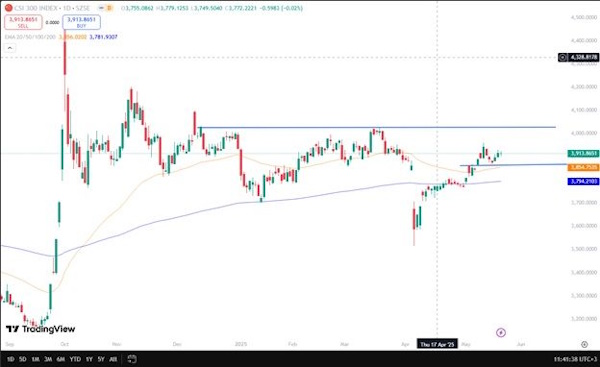
Task: Click the 11:41:38 UTC+3 timezone clock
Action: pos(575,359)
